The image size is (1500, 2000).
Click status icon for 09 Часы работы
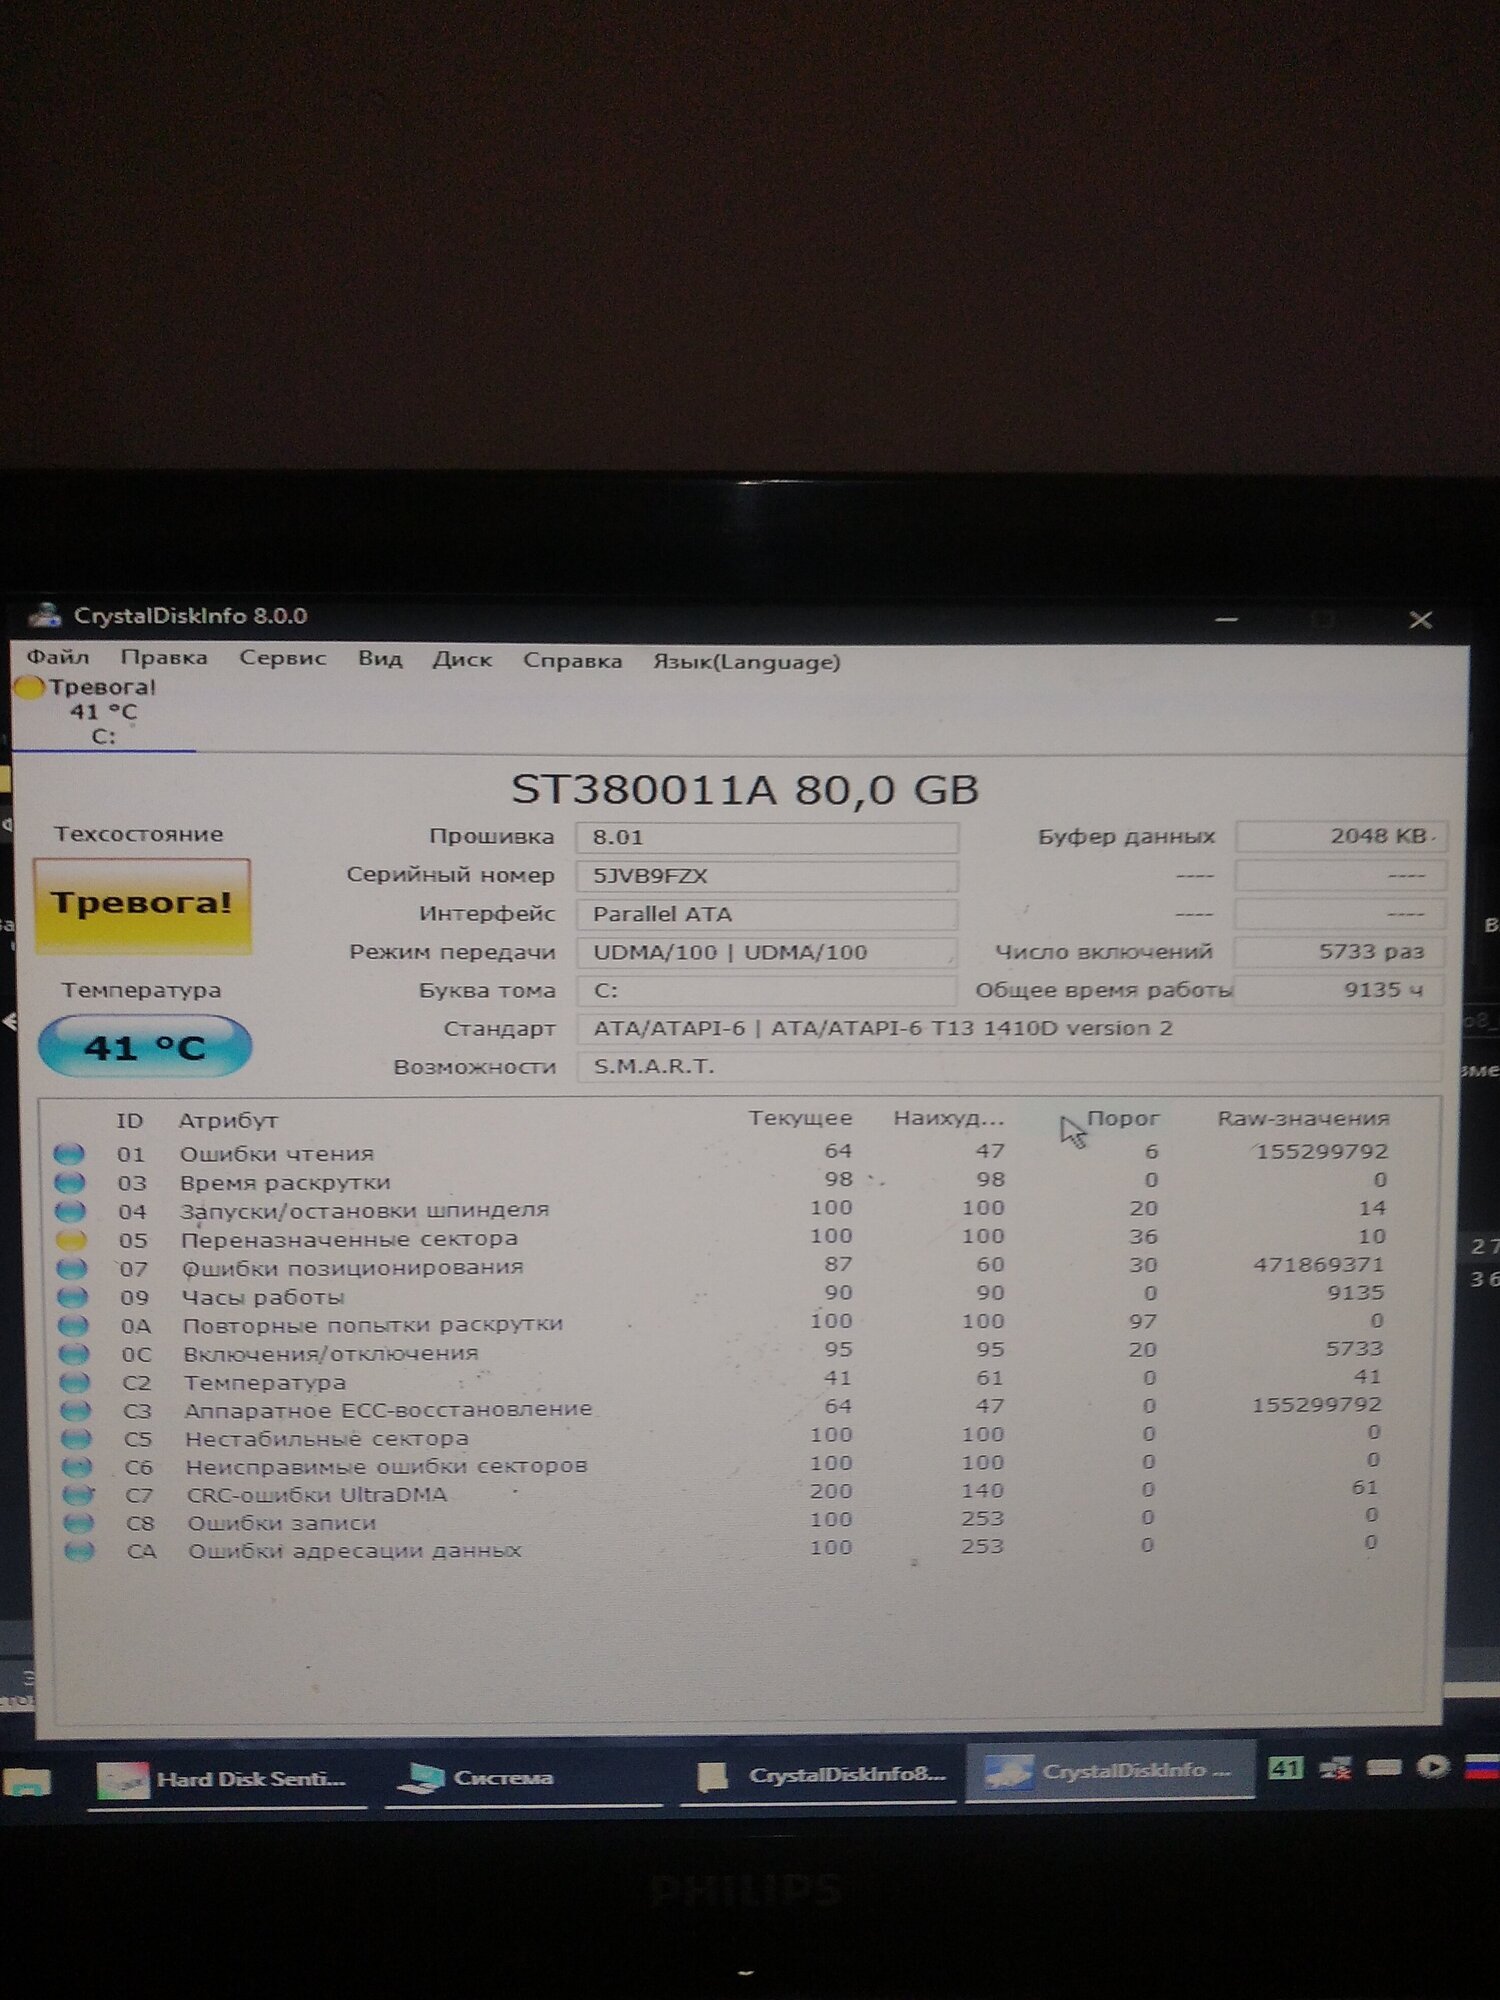(72, 1297)
